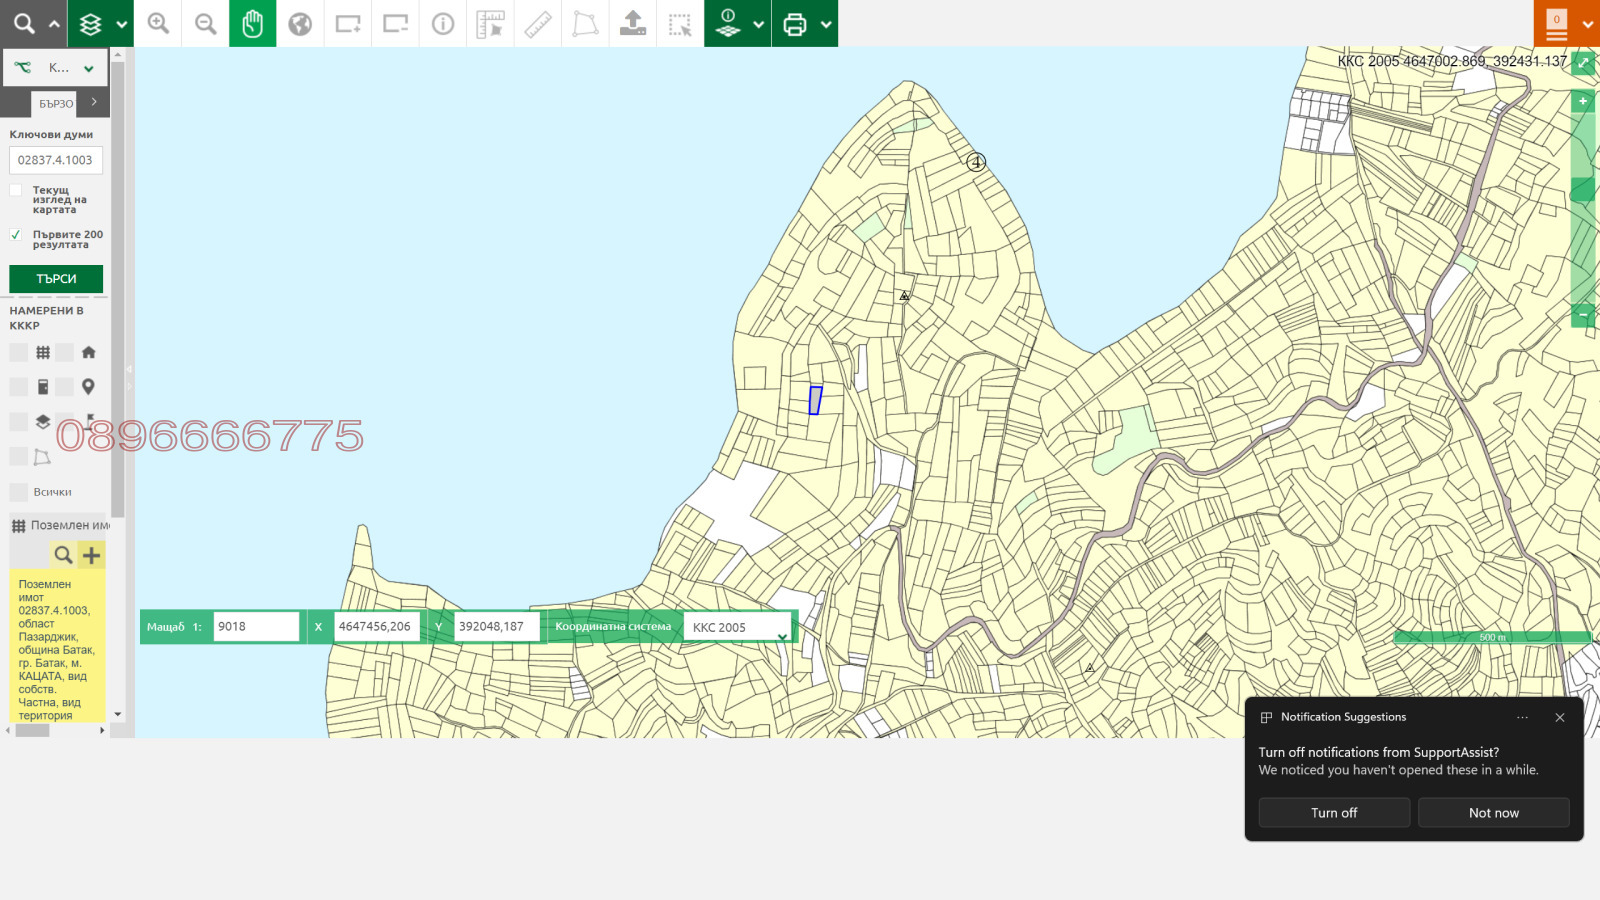Expand the layers dropdown arrow in toolbar
The width and height of the screenshot is (1600, 900).
122,24
